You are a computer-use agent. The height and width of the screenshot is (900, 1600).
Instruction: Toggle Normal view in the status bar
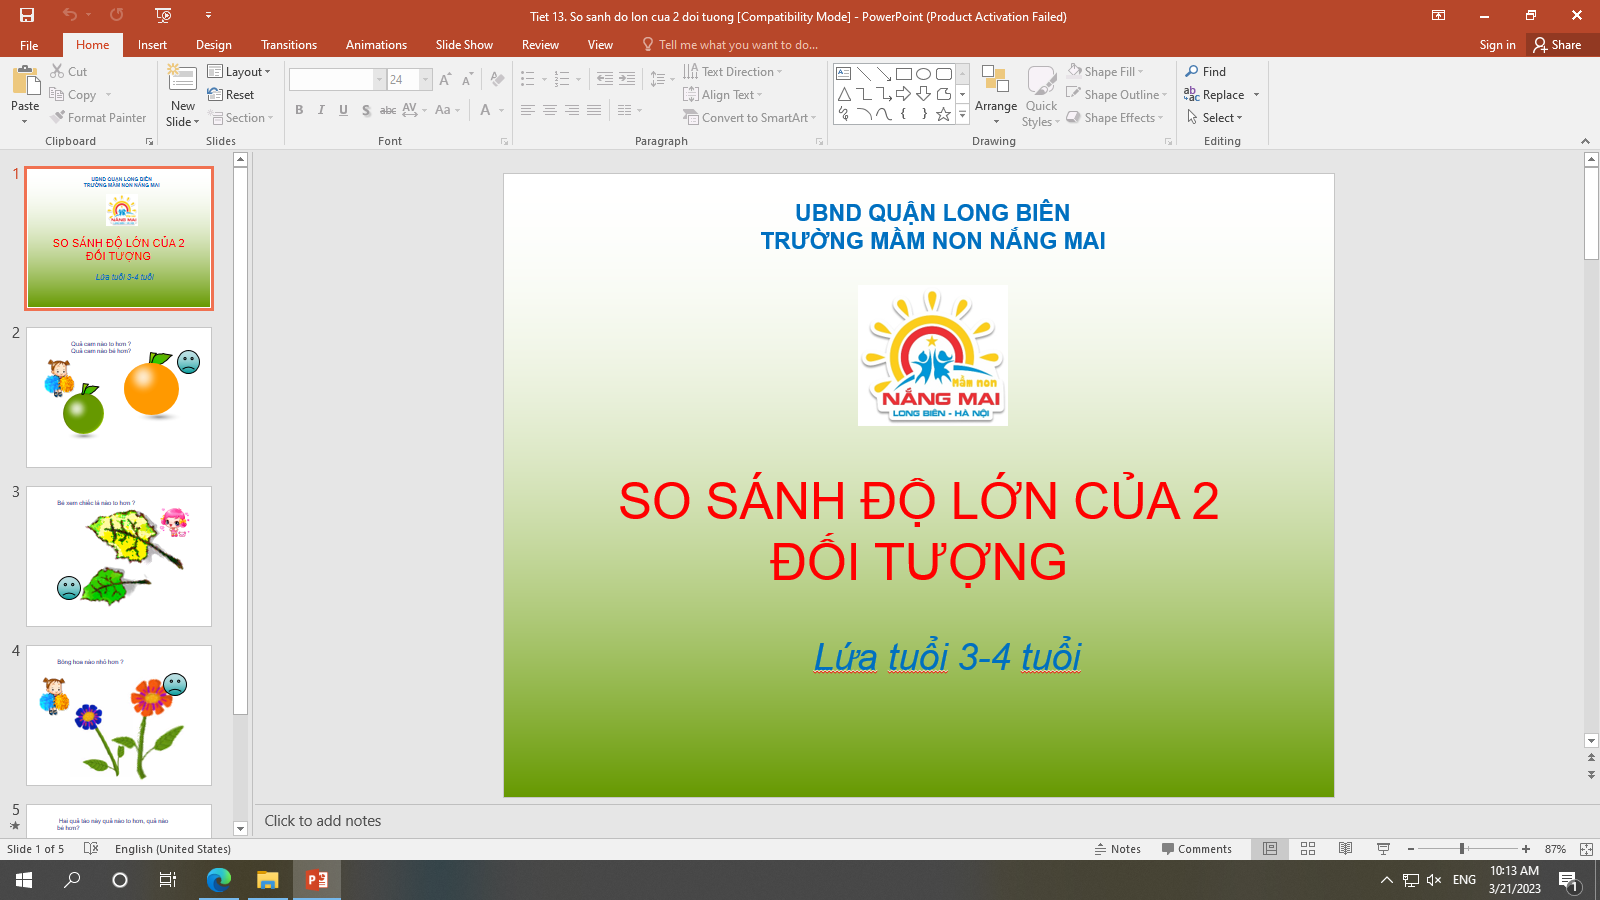[1270, 849]
